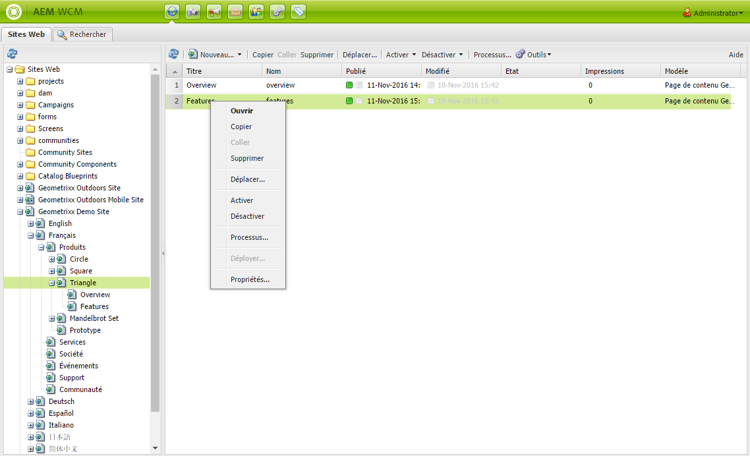Viewport: 750px width, 456px height.
Task: Collapse the Produits node
Action: tap(41, 247)
